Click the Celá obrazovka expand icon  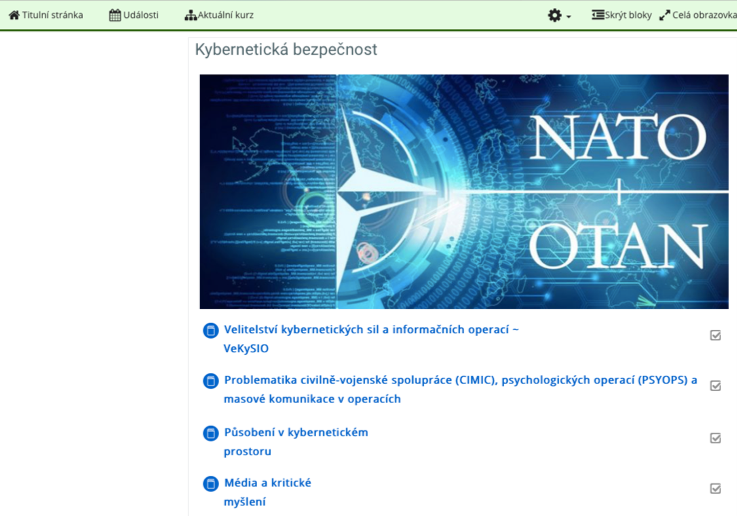(664, 15)
